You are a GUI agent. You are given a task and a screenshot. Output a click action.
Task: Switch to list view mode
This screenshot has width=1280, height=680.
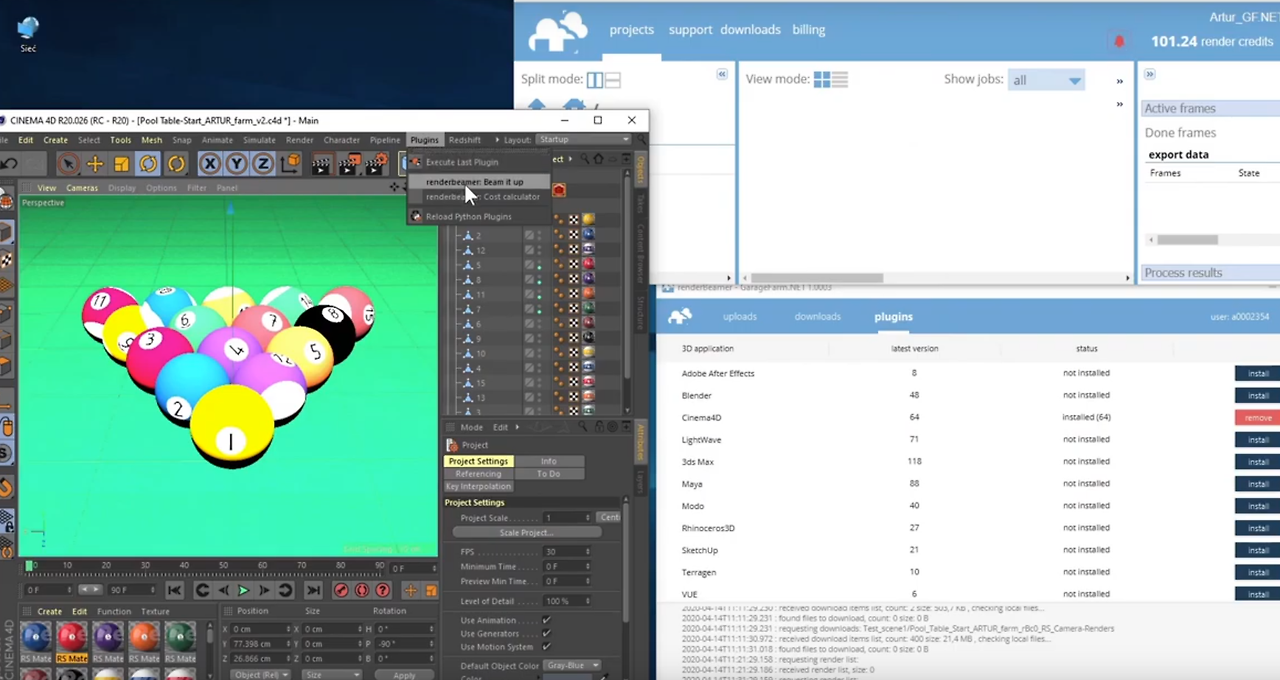[839, 79]
